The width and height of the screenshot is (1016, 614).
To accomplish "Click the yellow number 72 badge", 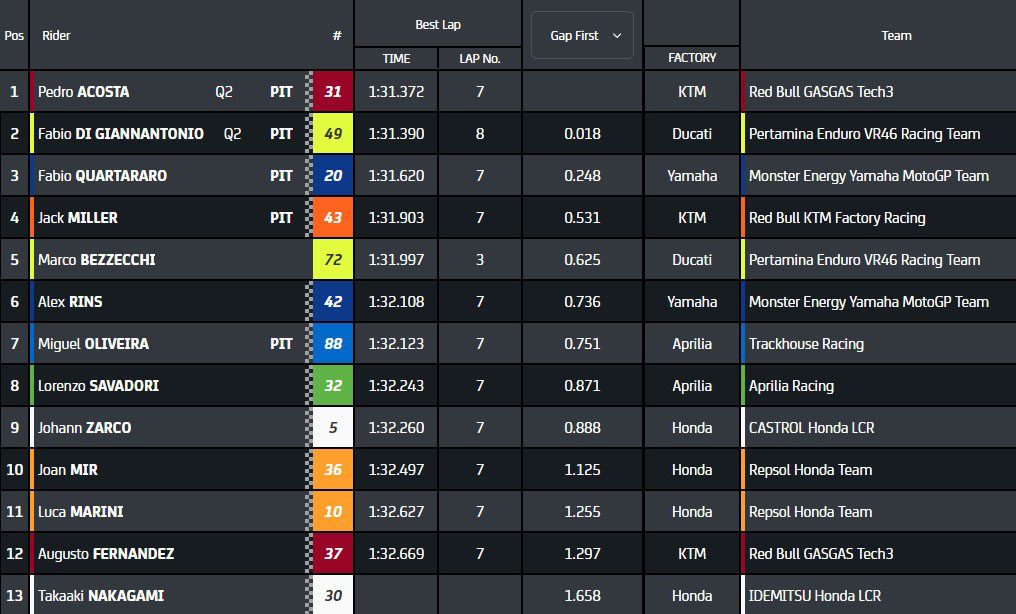I will (333, 260).
